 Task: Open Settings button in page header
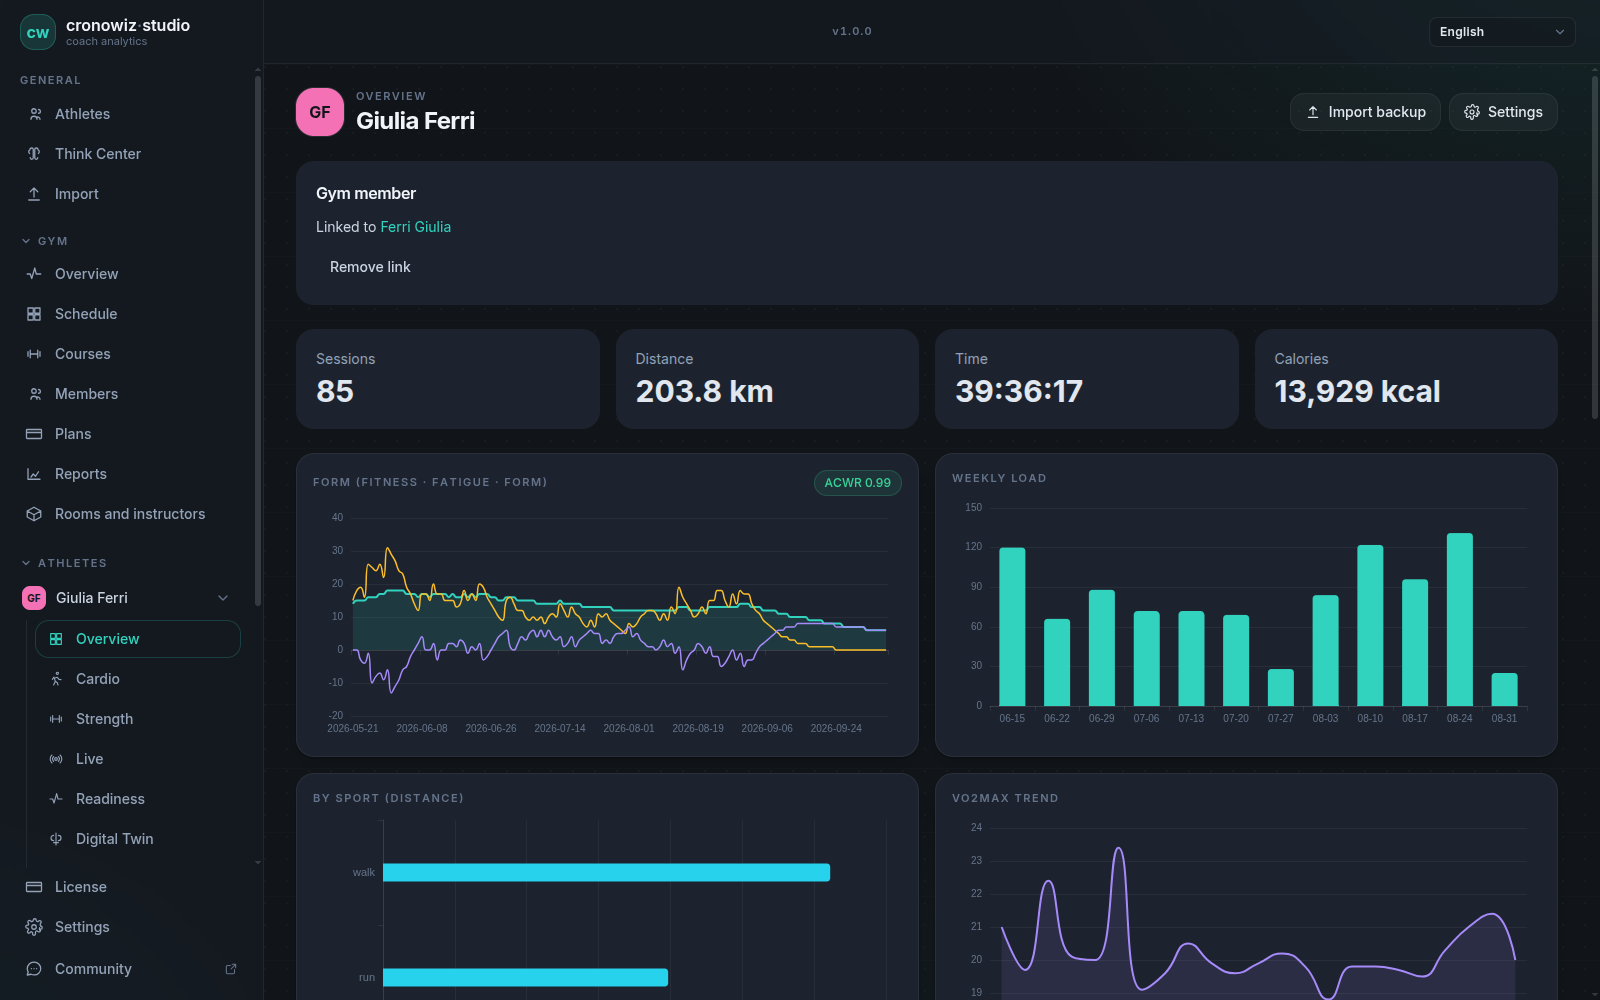1503,112
